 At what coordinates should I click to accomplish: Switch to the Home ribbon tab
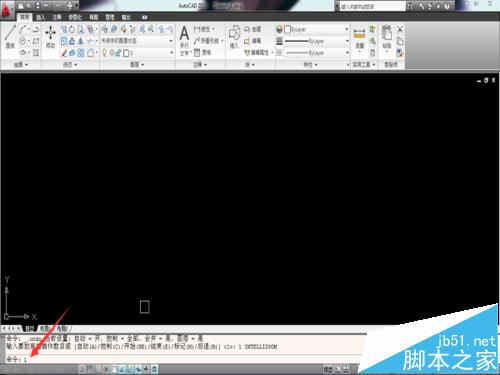pyautogui.click(x=24, y=17)
